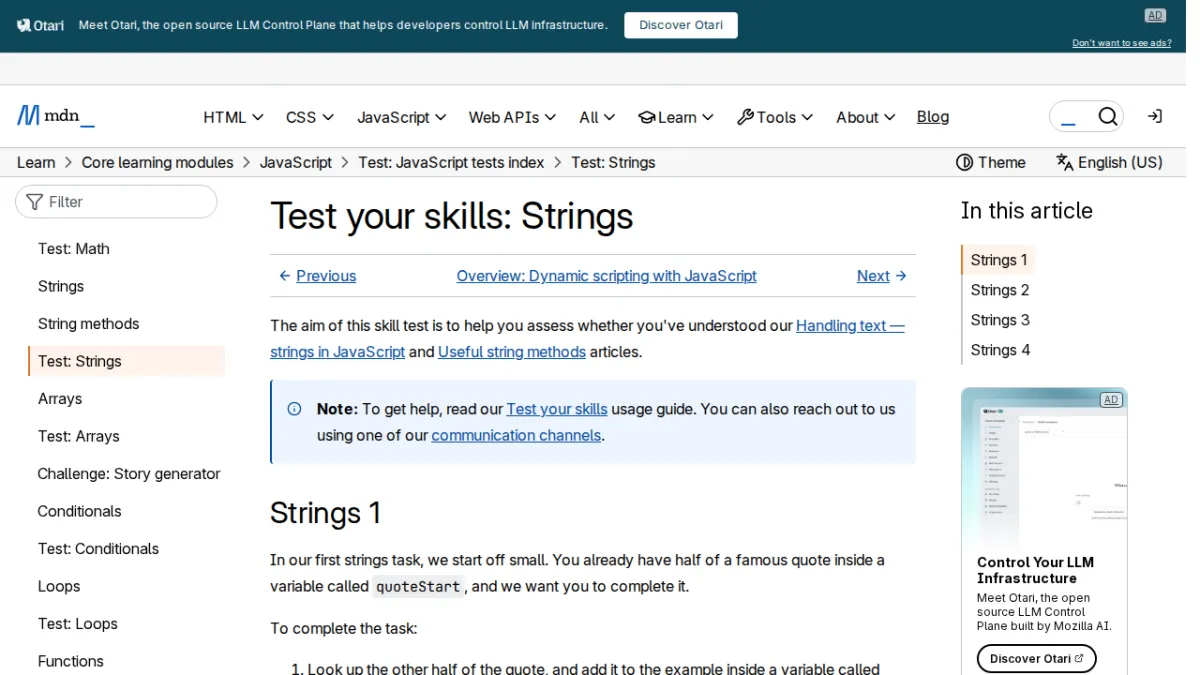The height and width of the screenshot is (675, 1200).
Task: Open the About navigation menu
Action: [866, 117]
